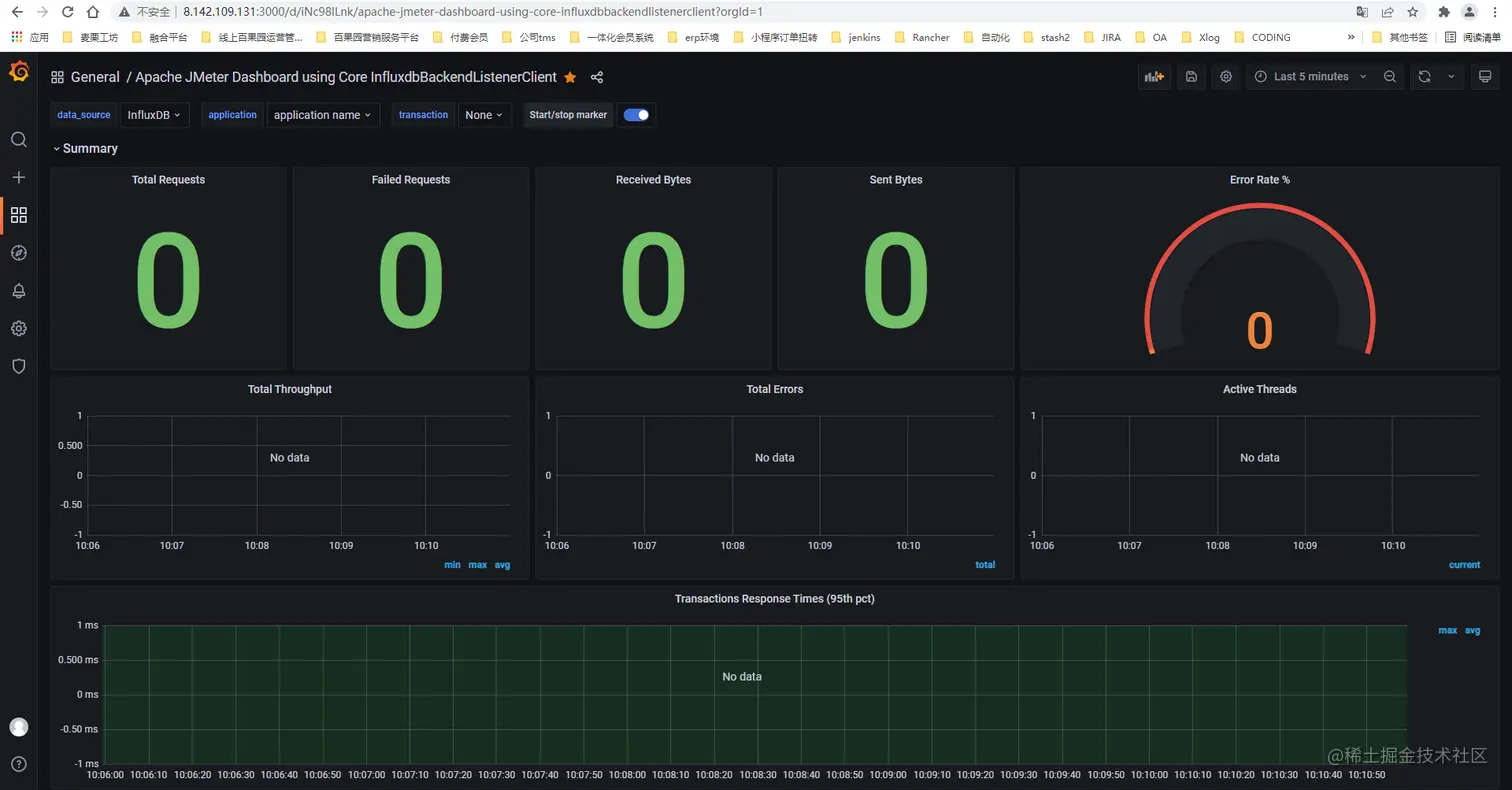Open Server Admin shield icon in sidebar

18,366
